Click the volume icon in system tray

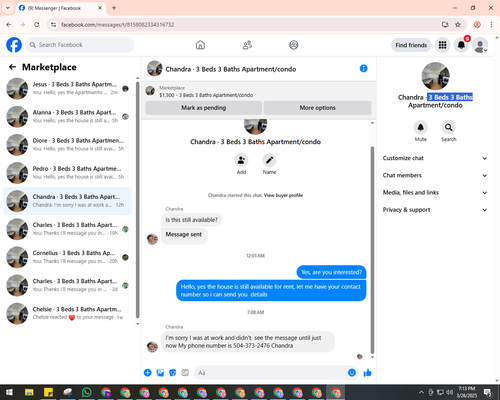click(449, 392)
